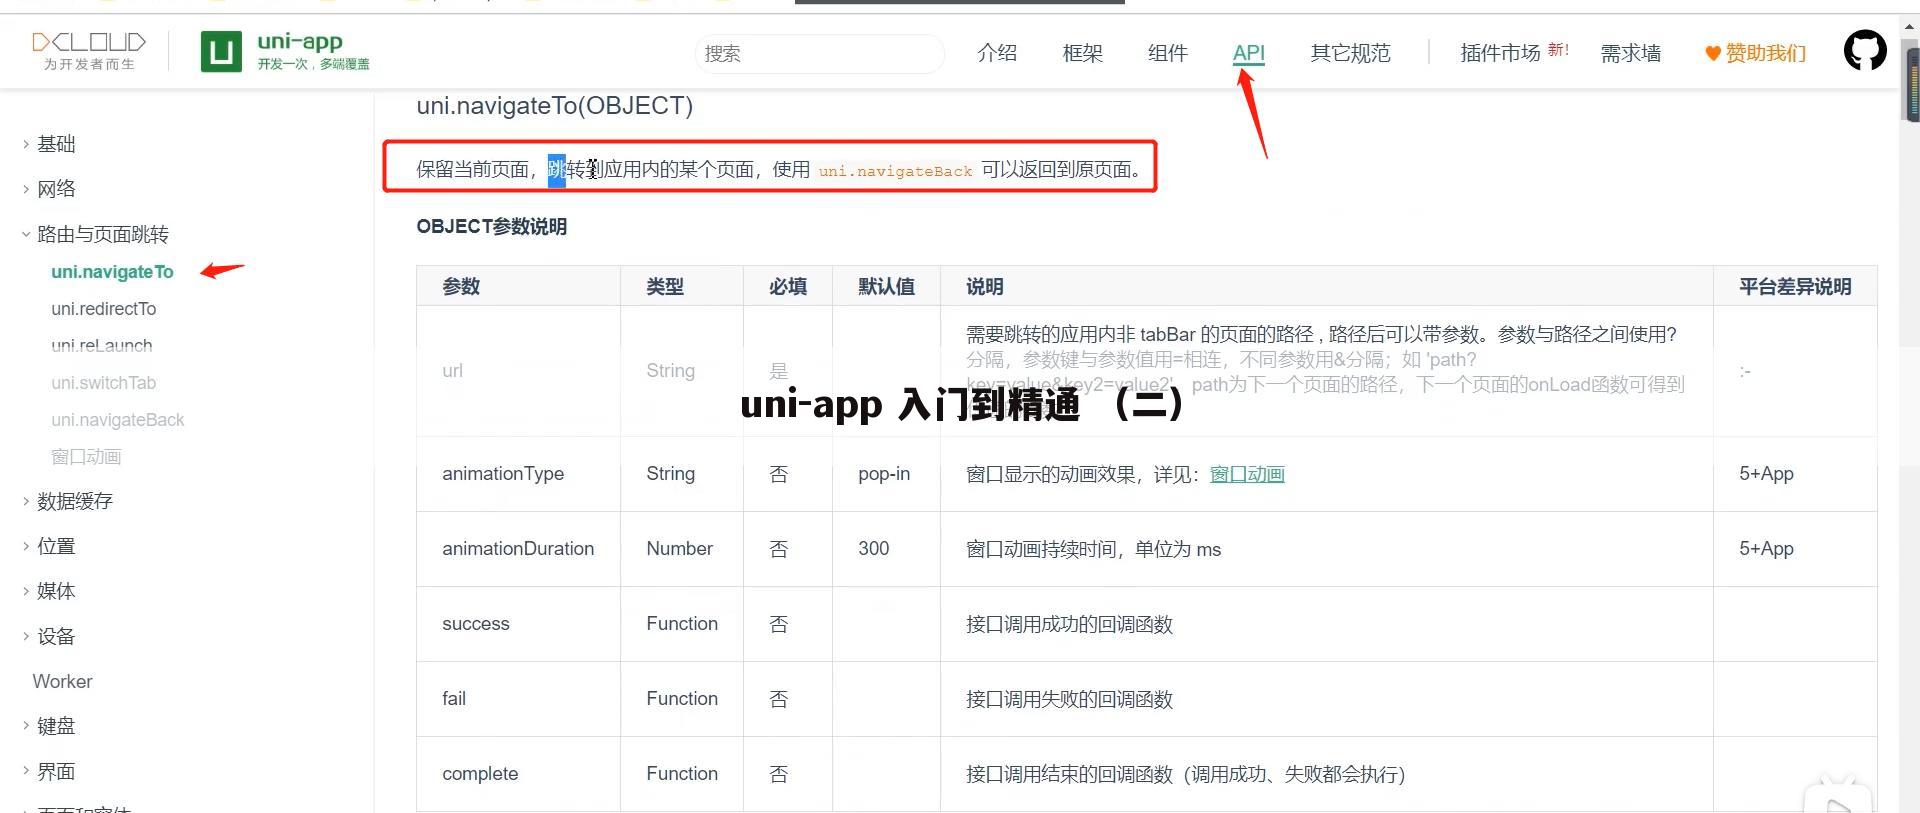Click the OBJECT参数说明 heading
This screenshot has height=813, width=1920.
click(491, 226)
